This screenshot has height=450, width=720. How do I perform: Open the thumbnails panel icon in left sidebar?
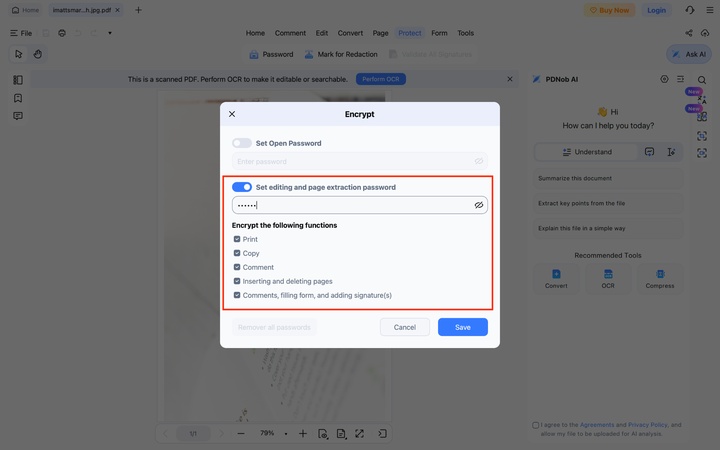point(18,80)
